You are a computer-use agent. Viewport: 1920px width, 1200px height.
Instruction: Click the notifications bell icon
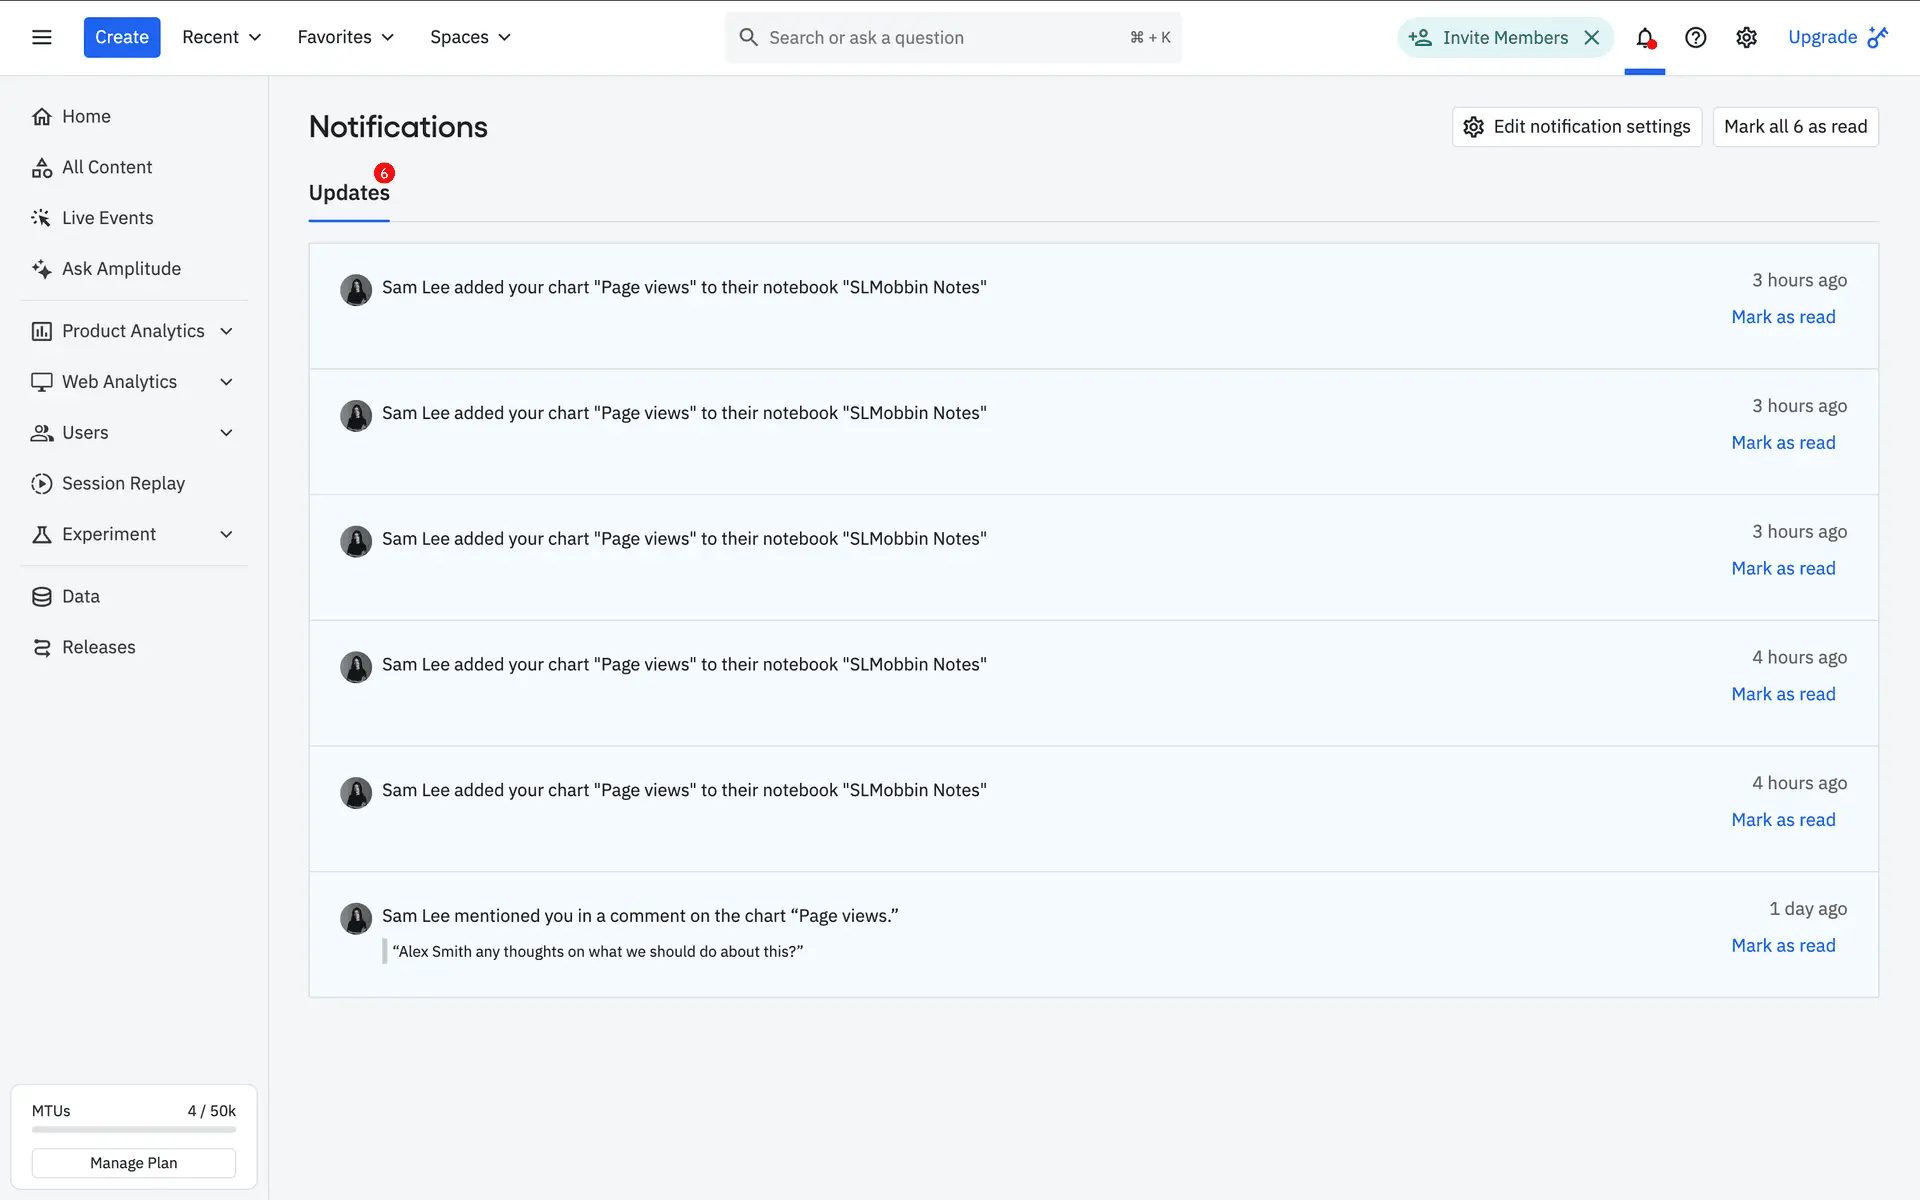tap(1644, 38)
